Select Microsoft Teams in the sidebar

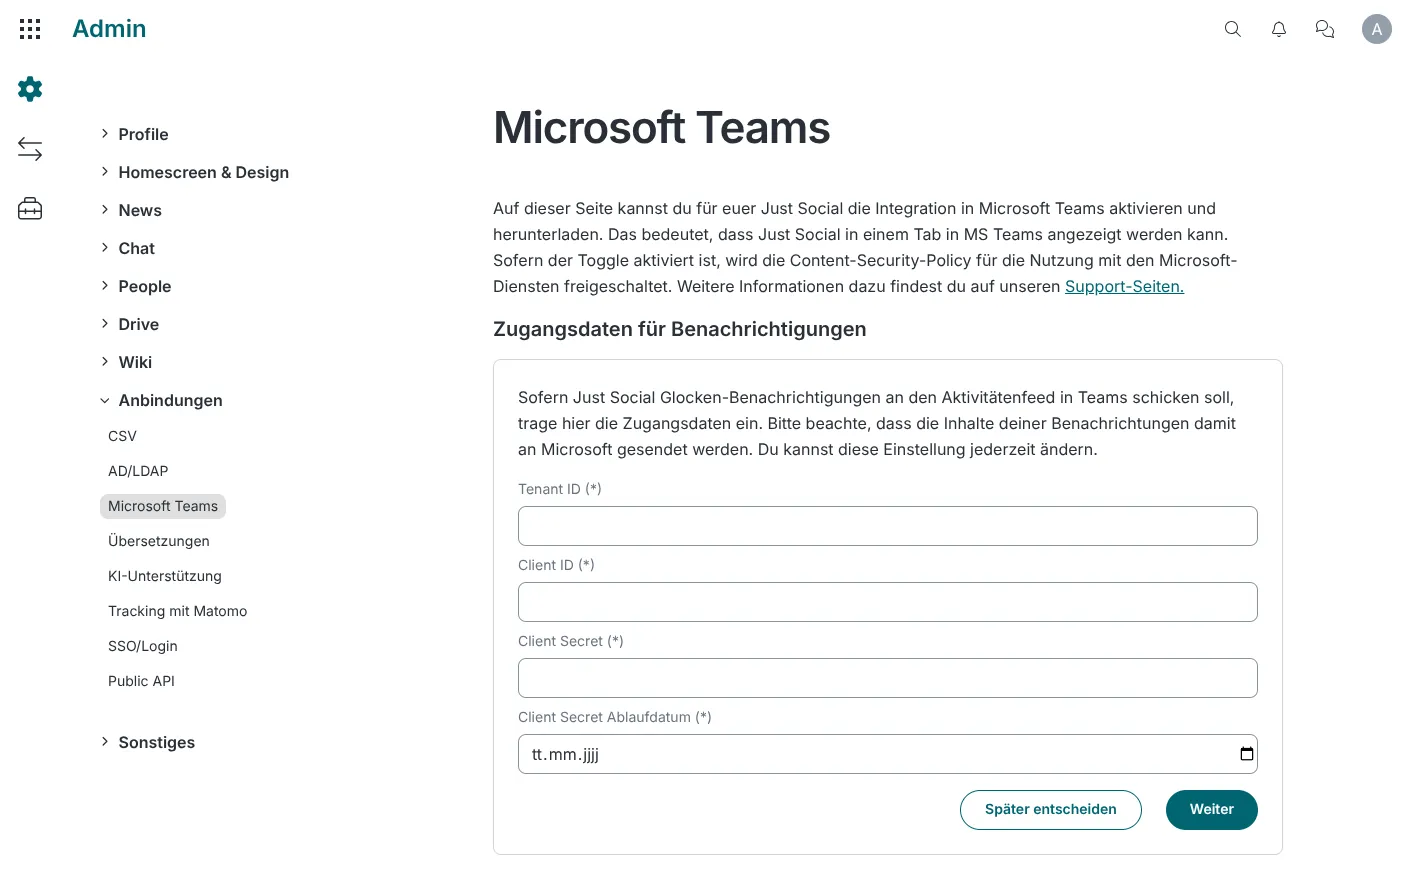coord(163,506)
